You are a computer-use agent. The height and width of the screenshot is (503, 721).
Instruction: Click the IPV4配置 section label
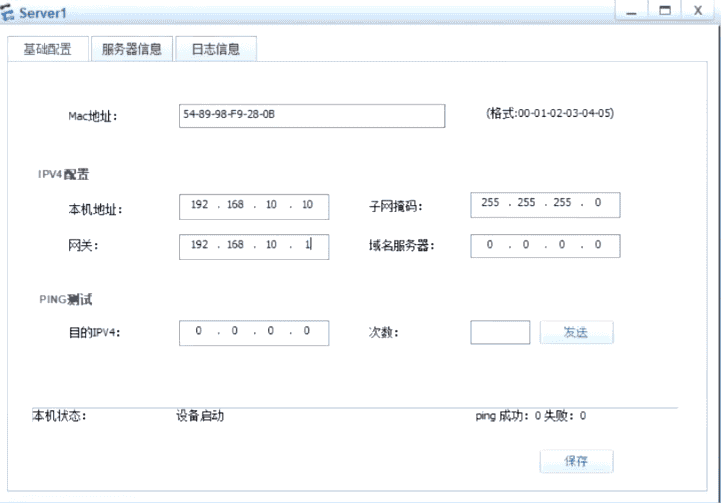63,174
